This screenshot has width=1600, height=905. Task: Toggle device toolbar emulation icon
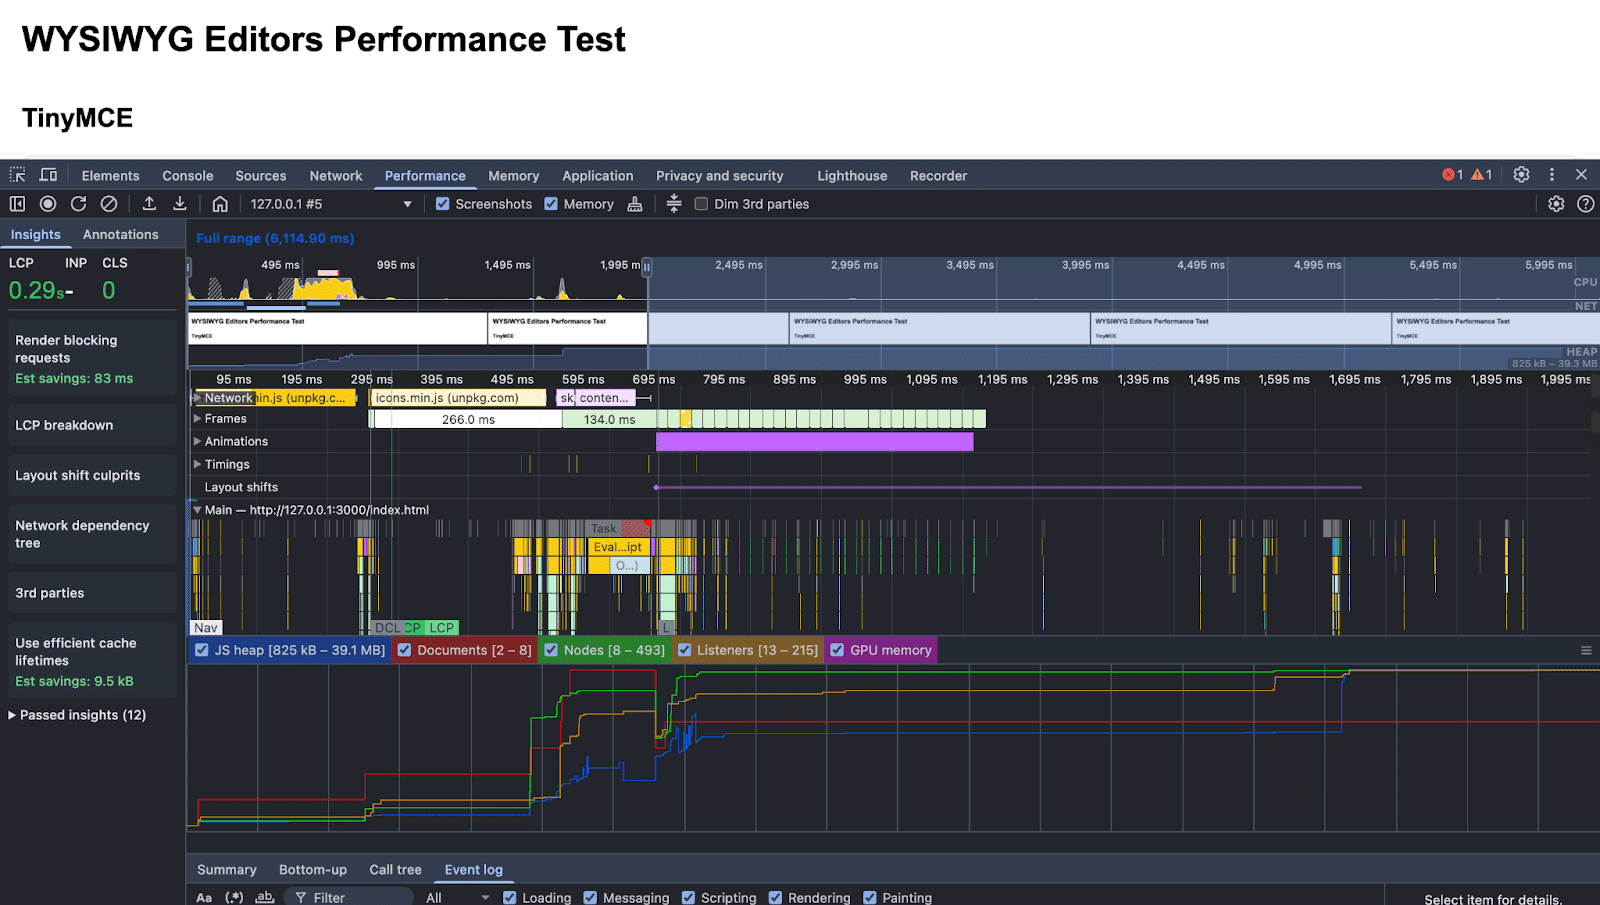(47, 174)
